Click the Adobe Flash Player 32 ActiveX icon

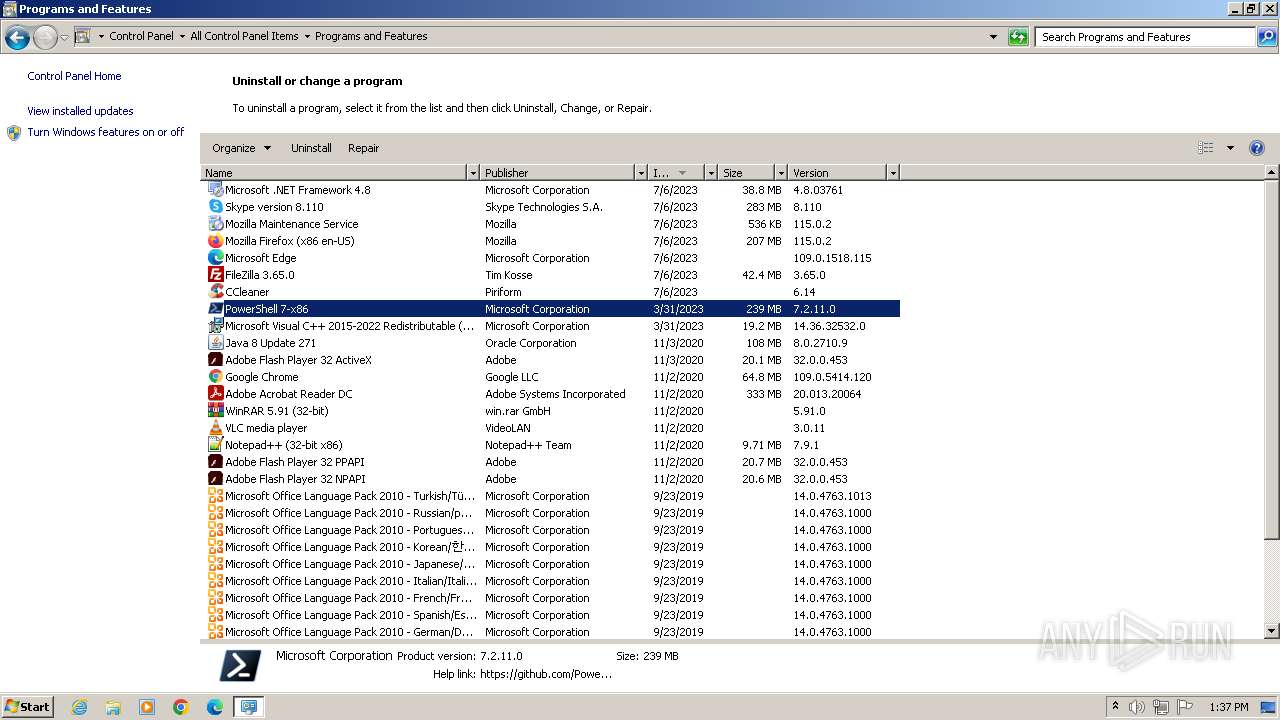tap(215, 360)
